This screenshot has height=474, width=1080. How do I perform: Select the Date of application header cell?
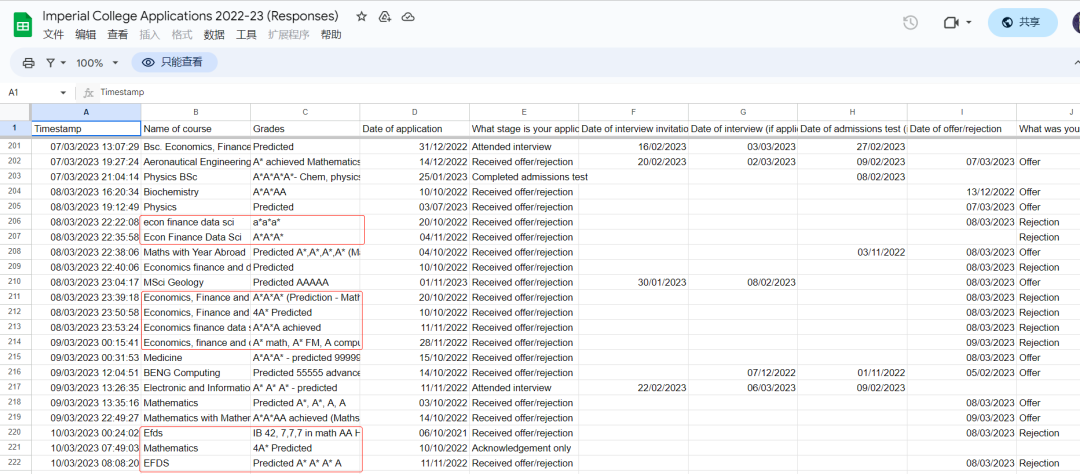pos(415,129)
